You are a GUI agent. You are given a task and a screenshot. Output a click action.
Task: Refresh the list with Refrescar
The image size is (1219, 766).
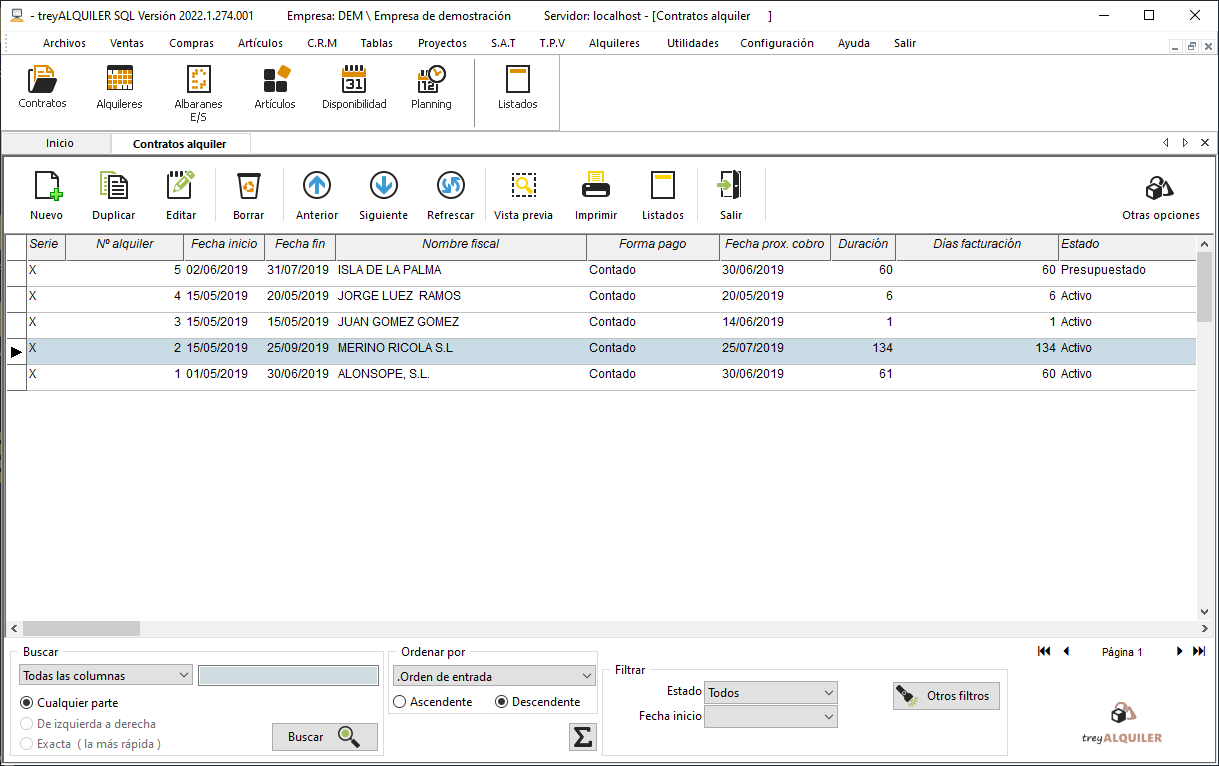tap(451, 196)
